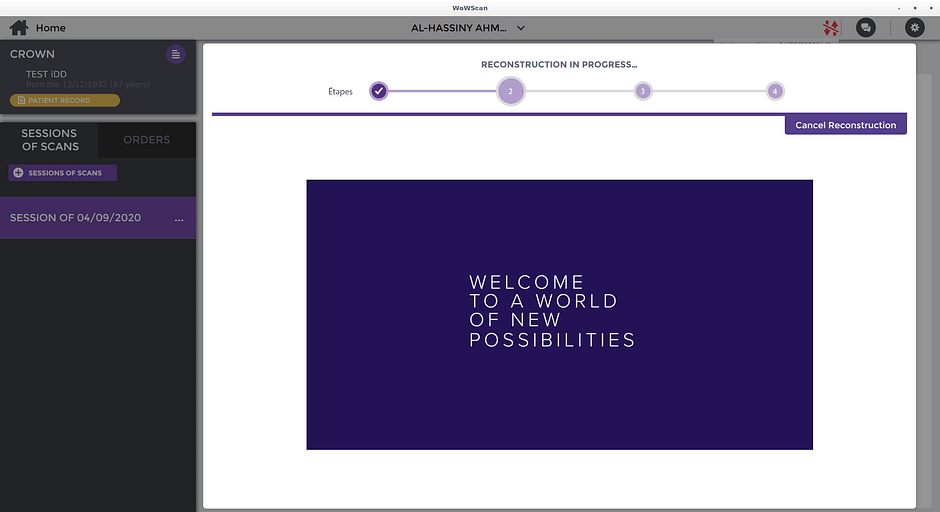Click the Welcome to a World banner image

pyautogui.click(x=559, y=314)
